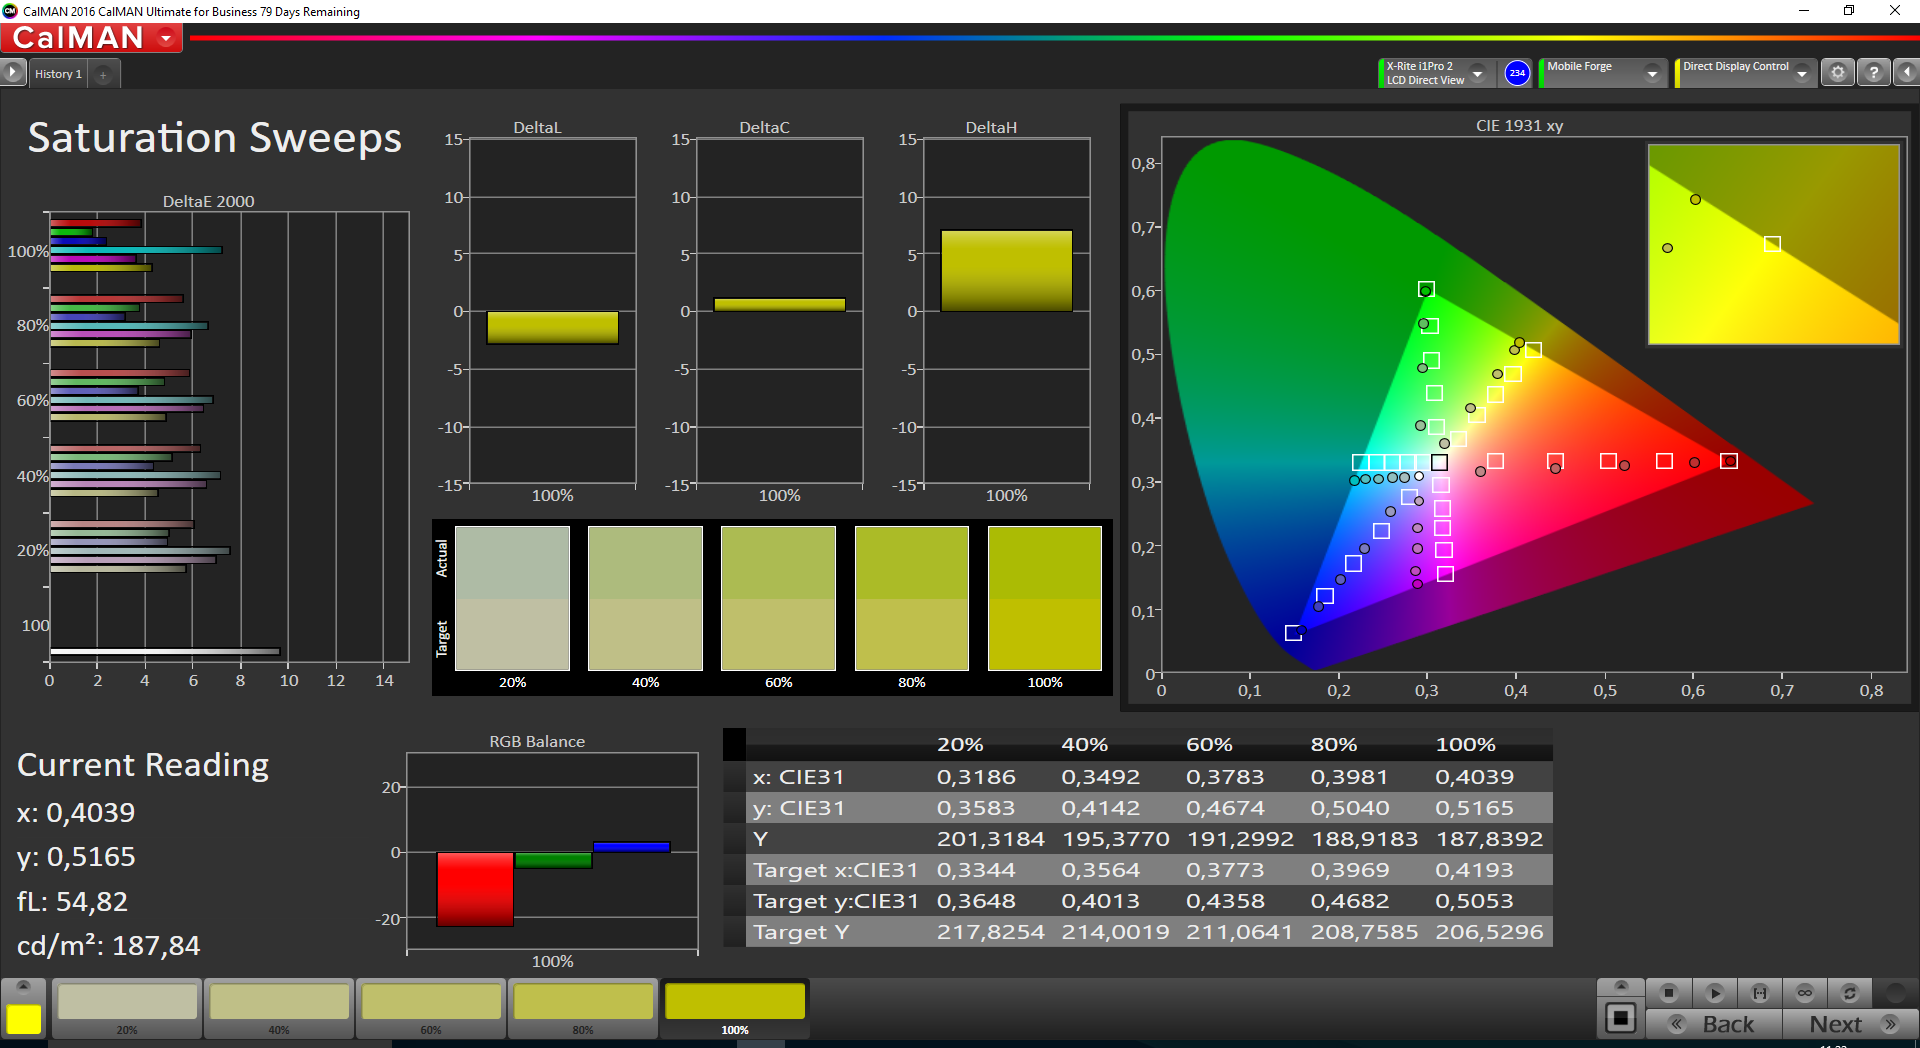Add a new history tab

pos(103,75)
